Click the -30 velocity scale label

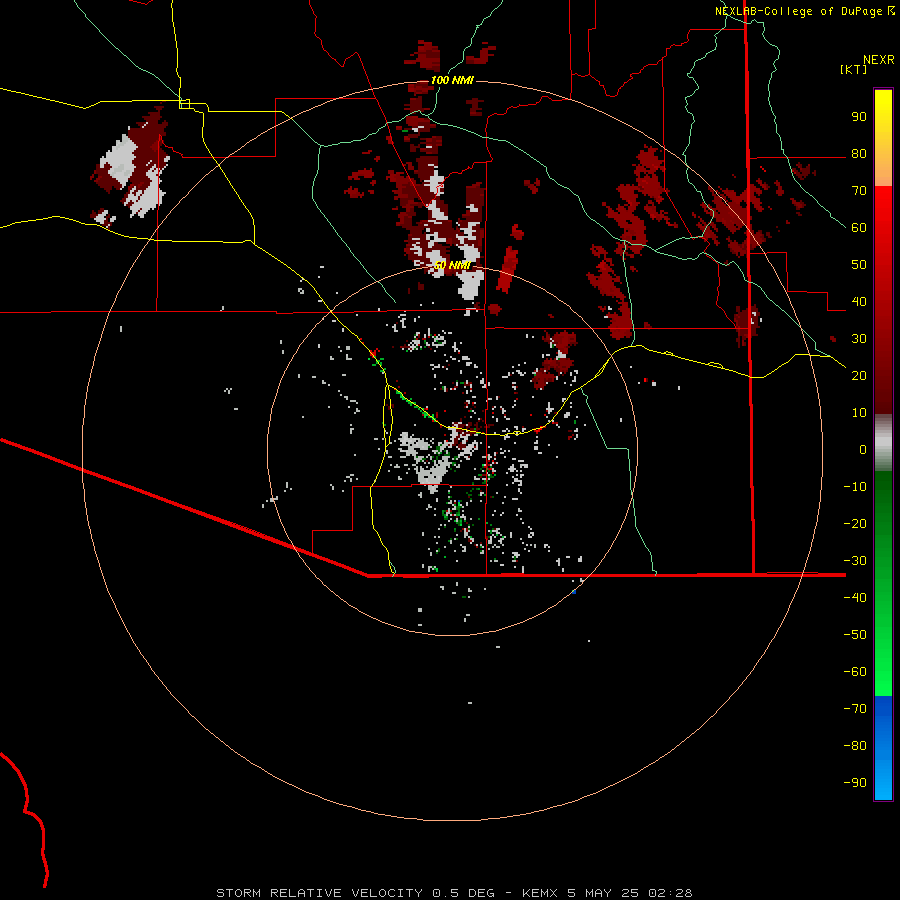click(855, 560)
